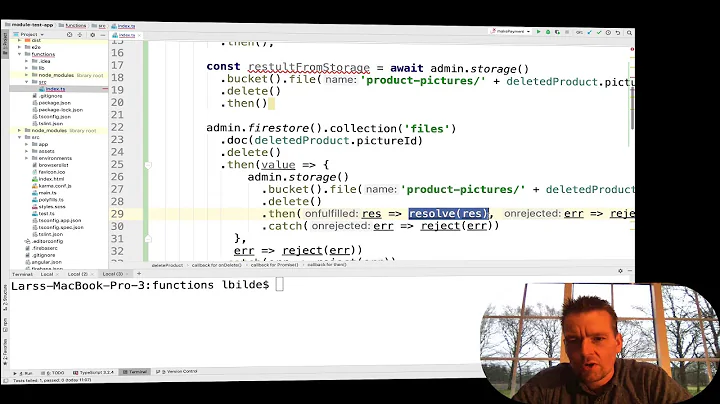Toggle the Favorites side tool window tab
The height and width of the screenshot is (404, 720).
[5, 352]
